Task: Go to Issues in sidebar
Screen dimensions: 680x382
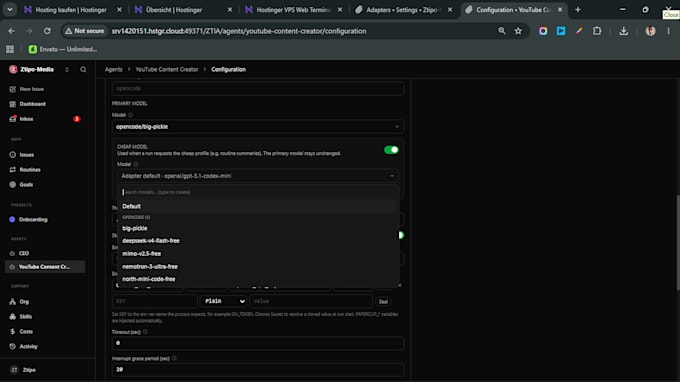Action: pos(26,155)
